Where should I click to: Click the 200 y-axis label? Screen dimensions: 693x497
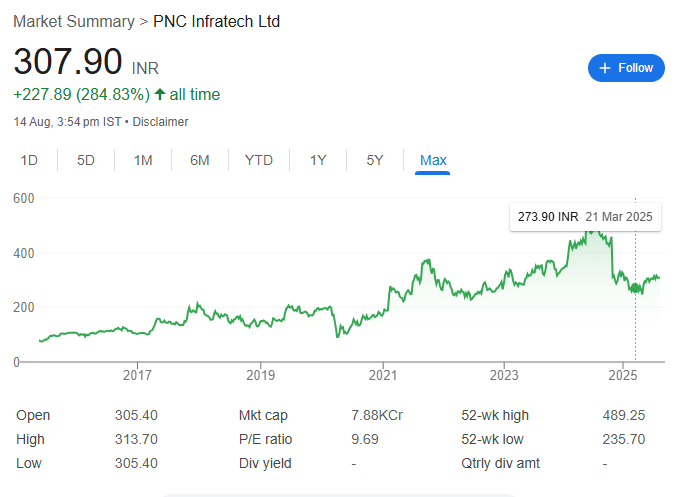click(23, 307)
